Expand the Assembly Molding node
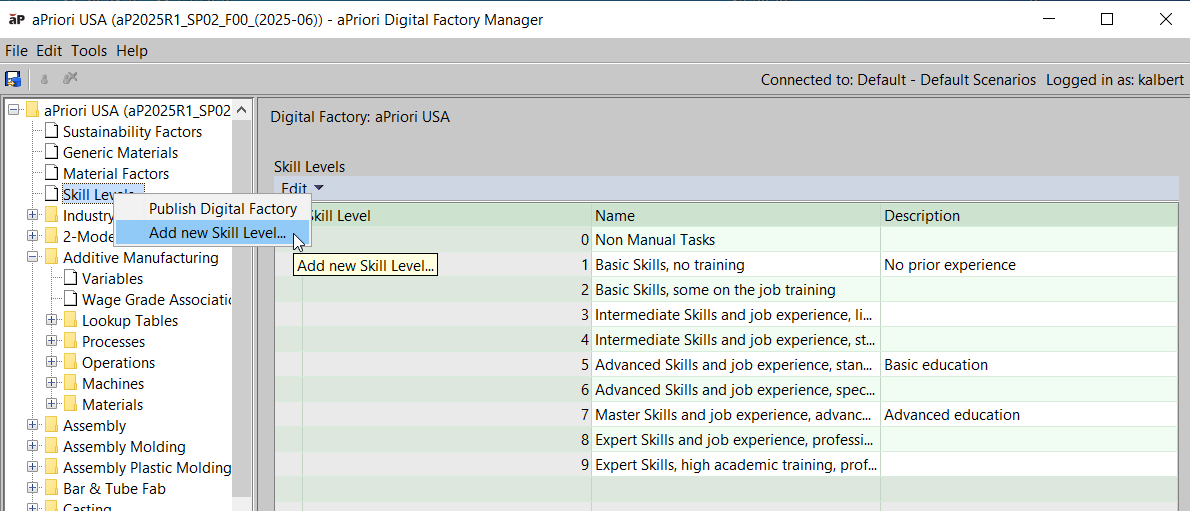Viewport: 1190px width, 511px height. coord(32,446)
